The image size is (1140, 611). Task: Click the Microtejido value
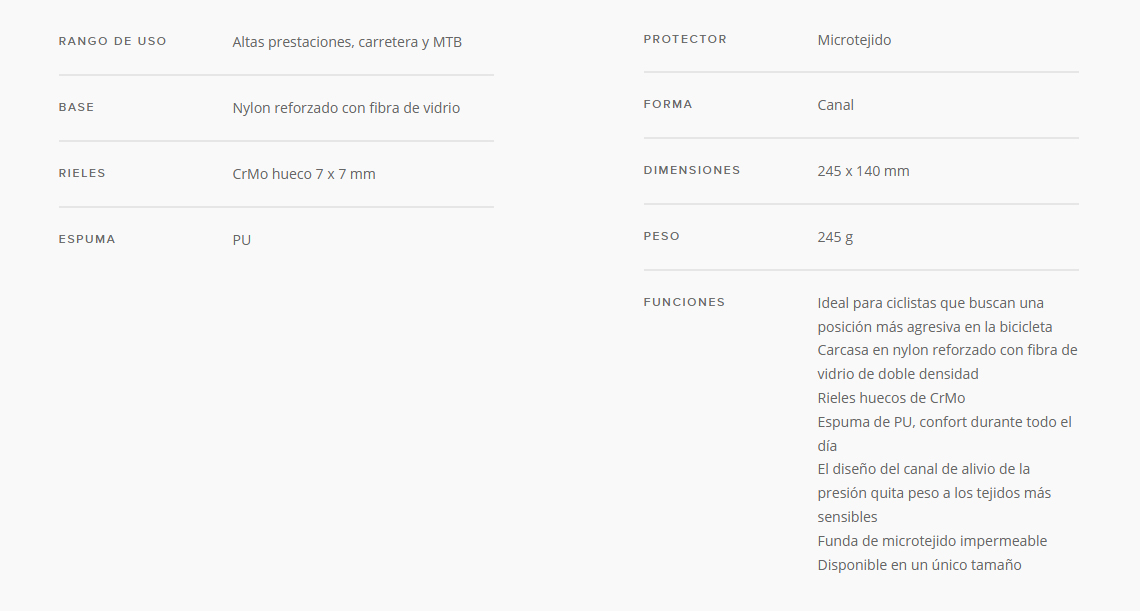click(x=854, y=40)
